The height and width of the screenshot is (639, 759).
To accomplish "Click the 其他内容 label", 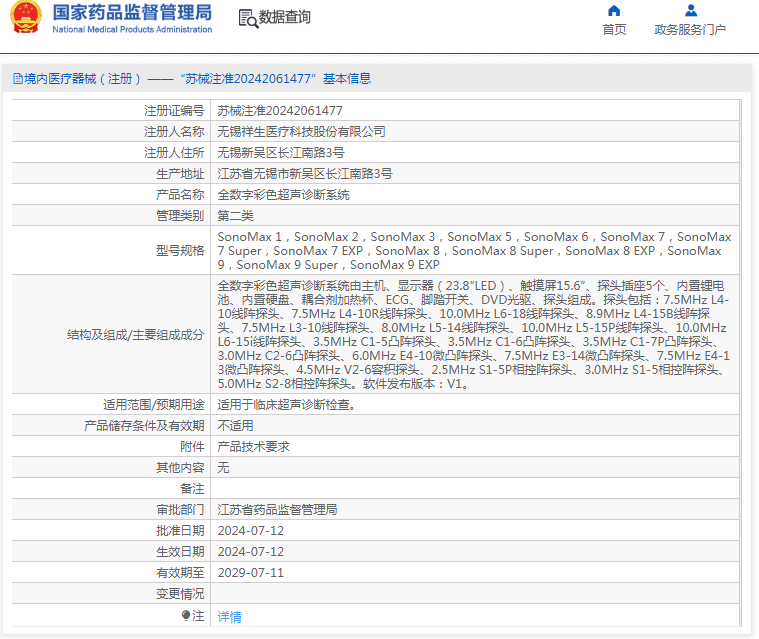I will pos(180,468).
